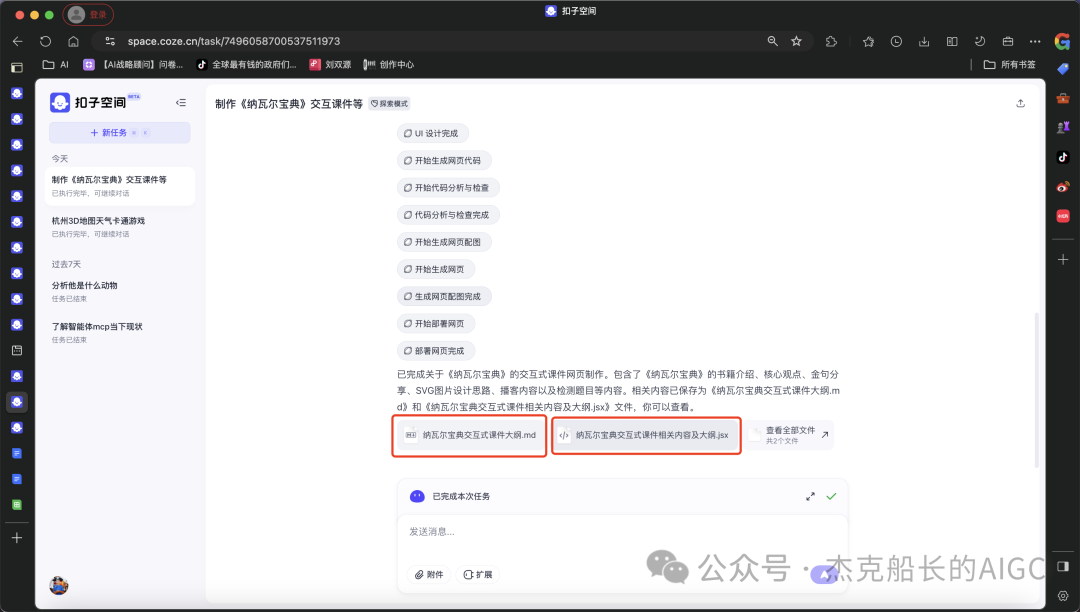Open the AI bookmarks folder
The image size is (1080, 612).
[56, 65]
